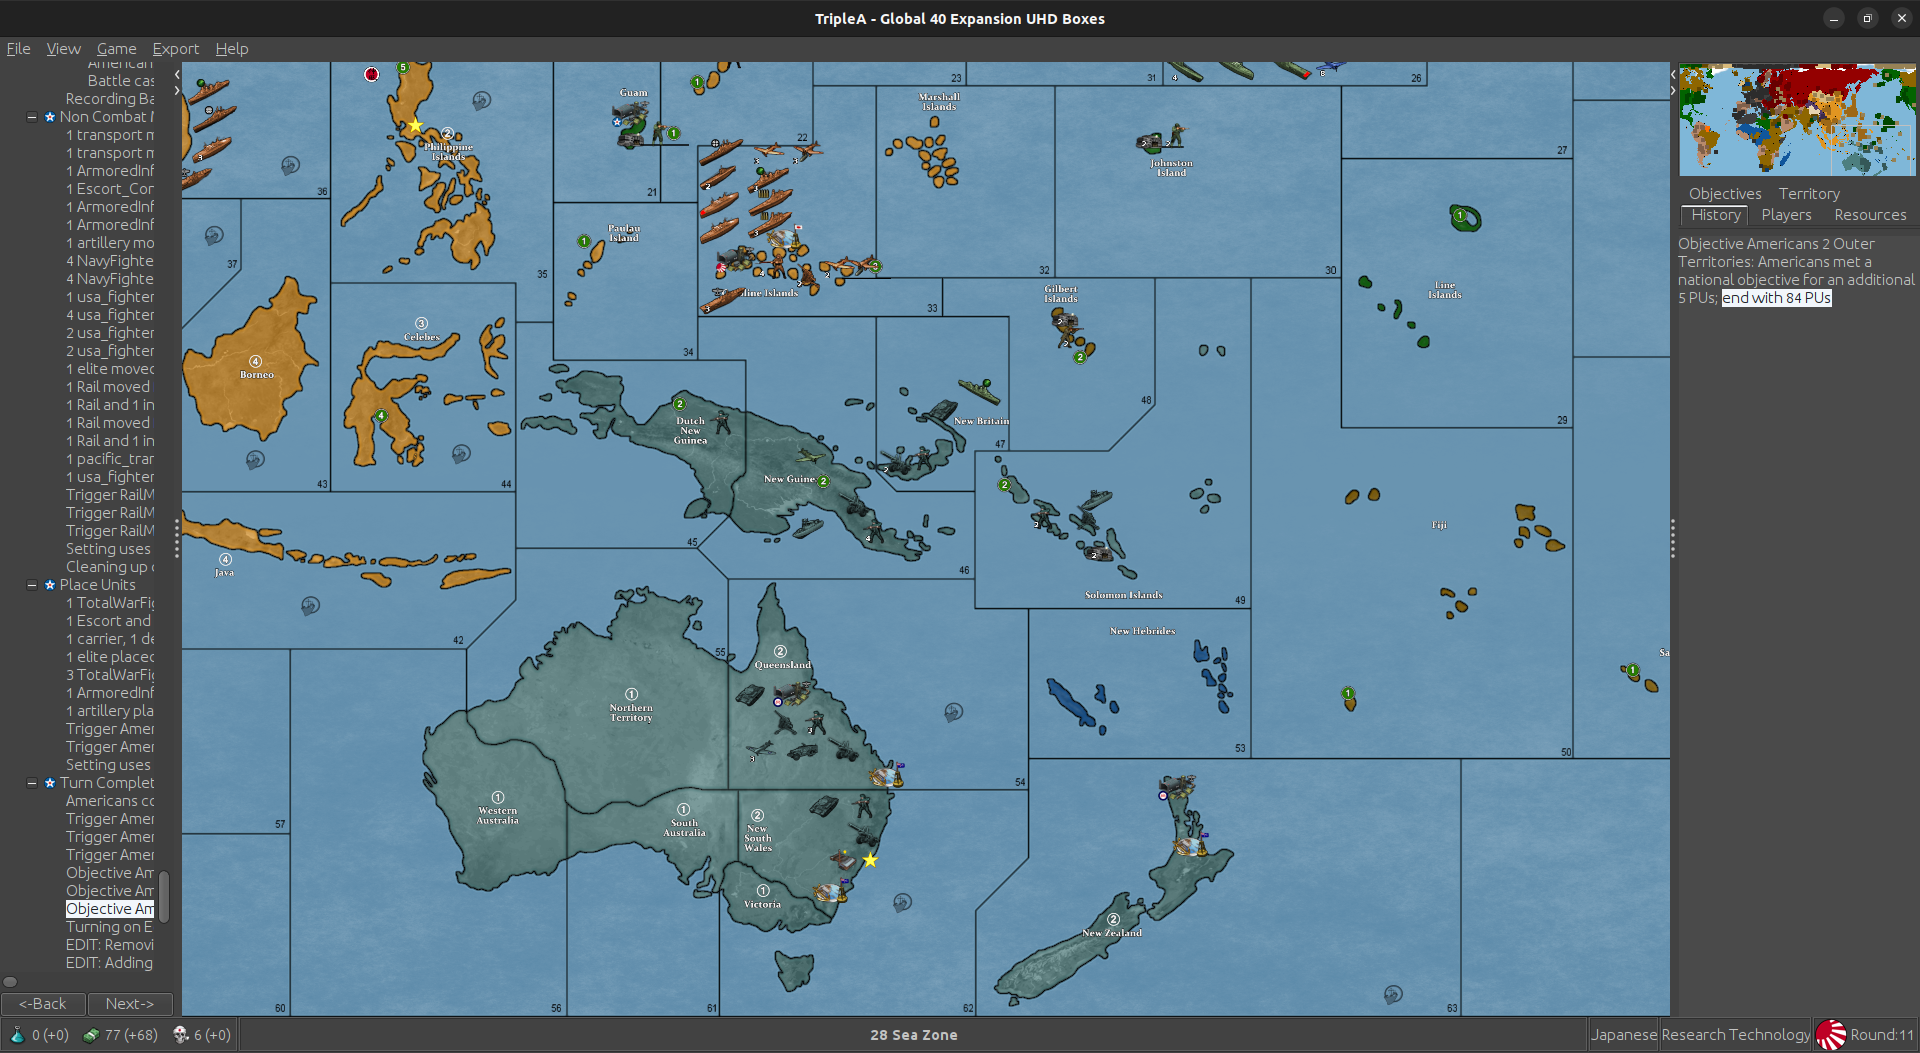This screenshot has width=1920, height=1053.
Task: Click the yellow star in New South Wales
Action: point(870,860)
